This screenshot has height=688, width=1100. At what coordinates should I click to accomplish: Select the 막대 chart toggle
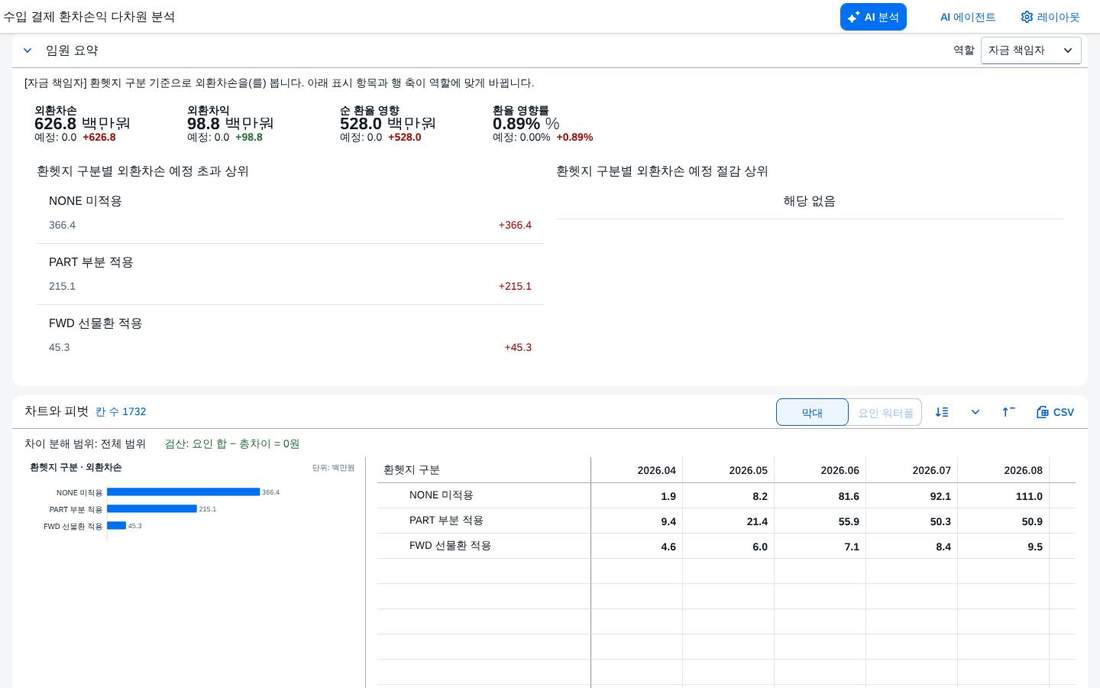[x=812, y=412]
